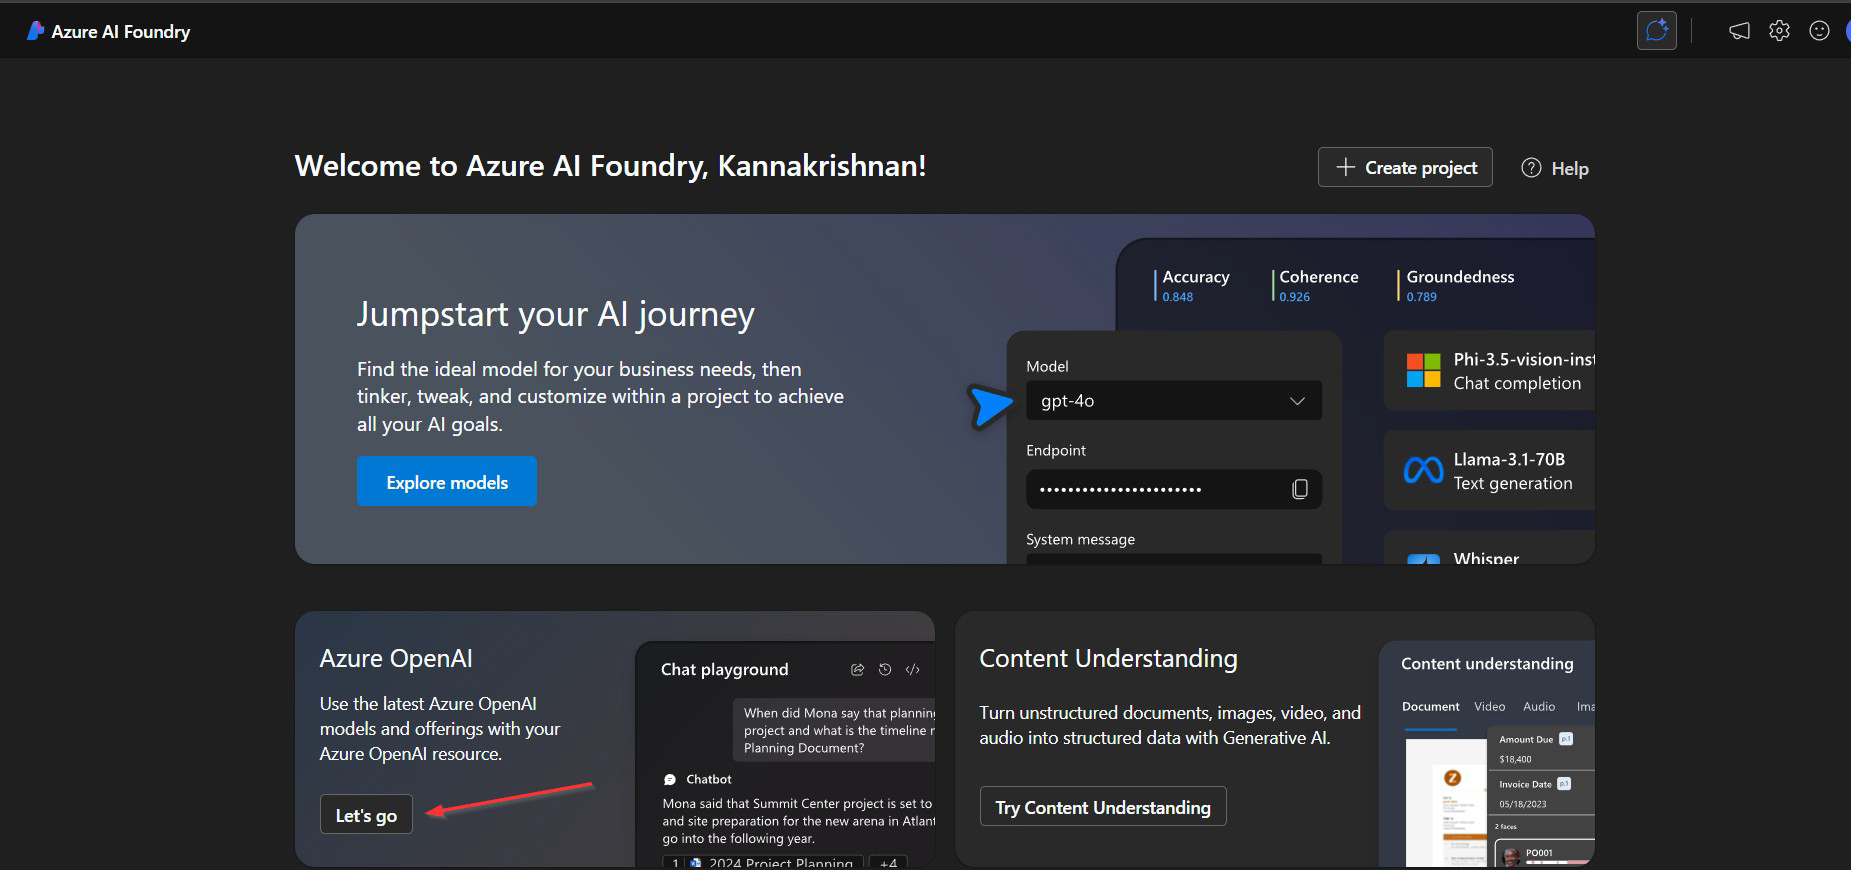
Task: Click the blue arrow pointer beside Model
Action: 989,405
